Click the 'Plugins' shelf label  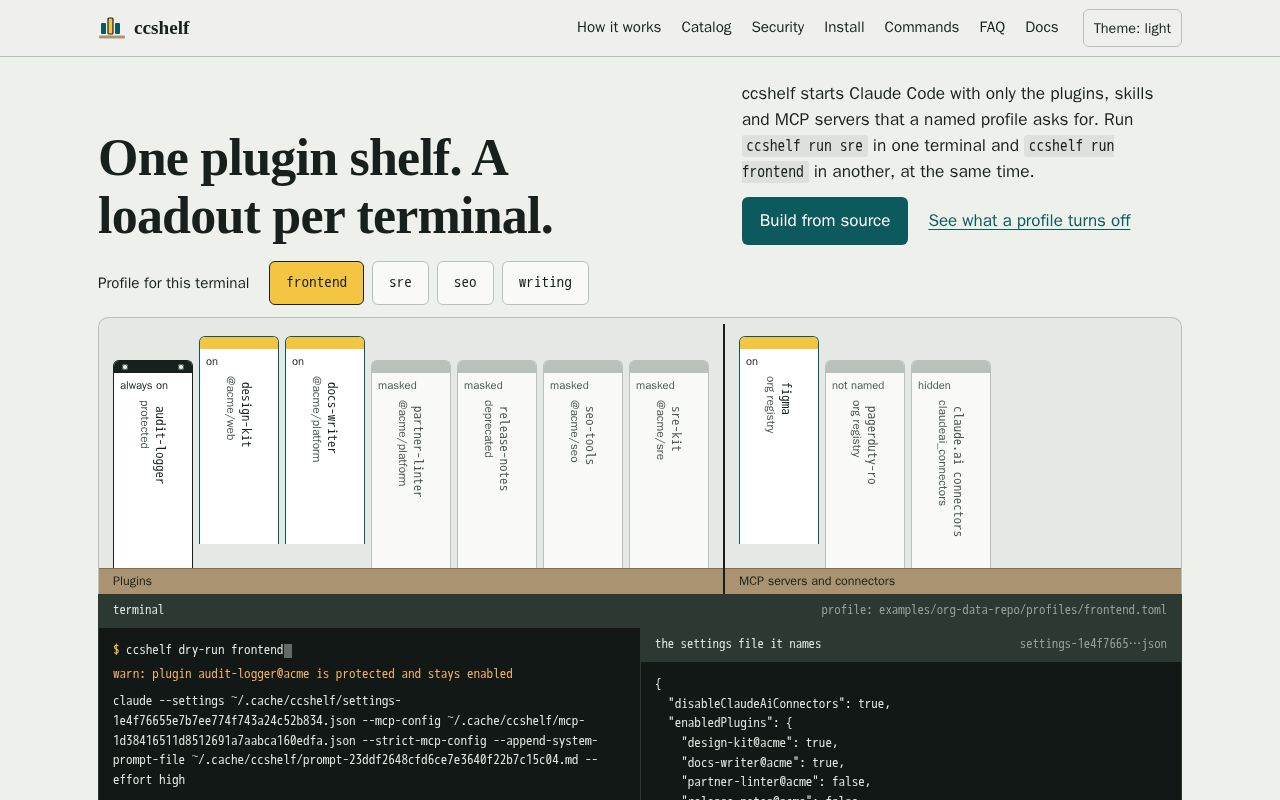[x=132, y=581]
